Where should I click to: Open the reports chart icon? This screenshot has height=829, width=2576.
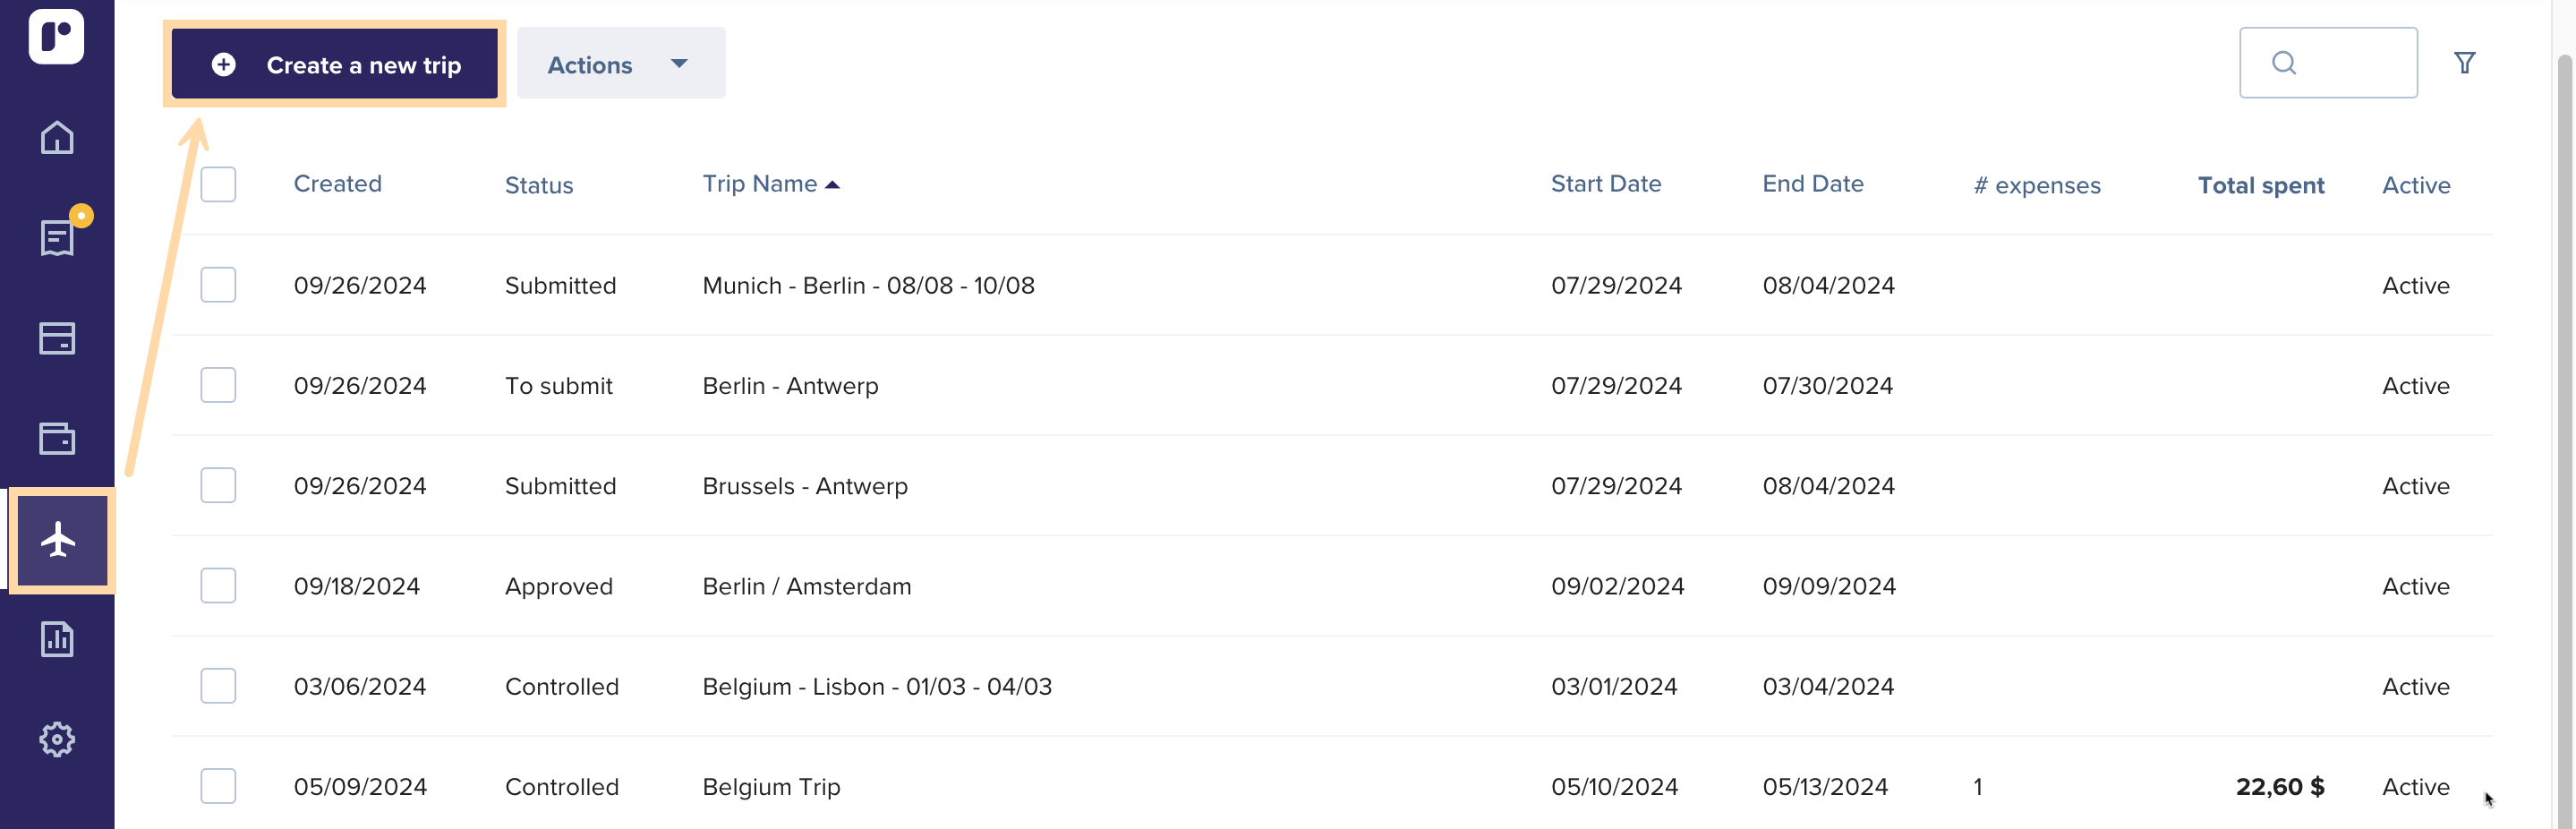tap(57, 639)
